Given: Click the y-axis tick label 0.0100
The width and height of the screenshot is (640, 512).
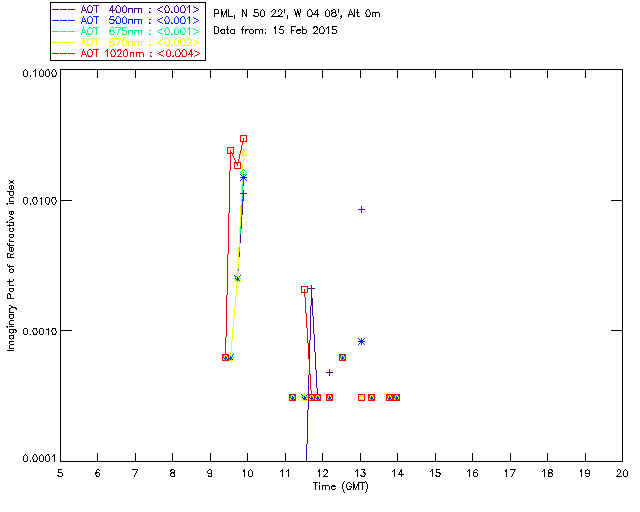Looking at the screenshot, I should pos(39,201).
